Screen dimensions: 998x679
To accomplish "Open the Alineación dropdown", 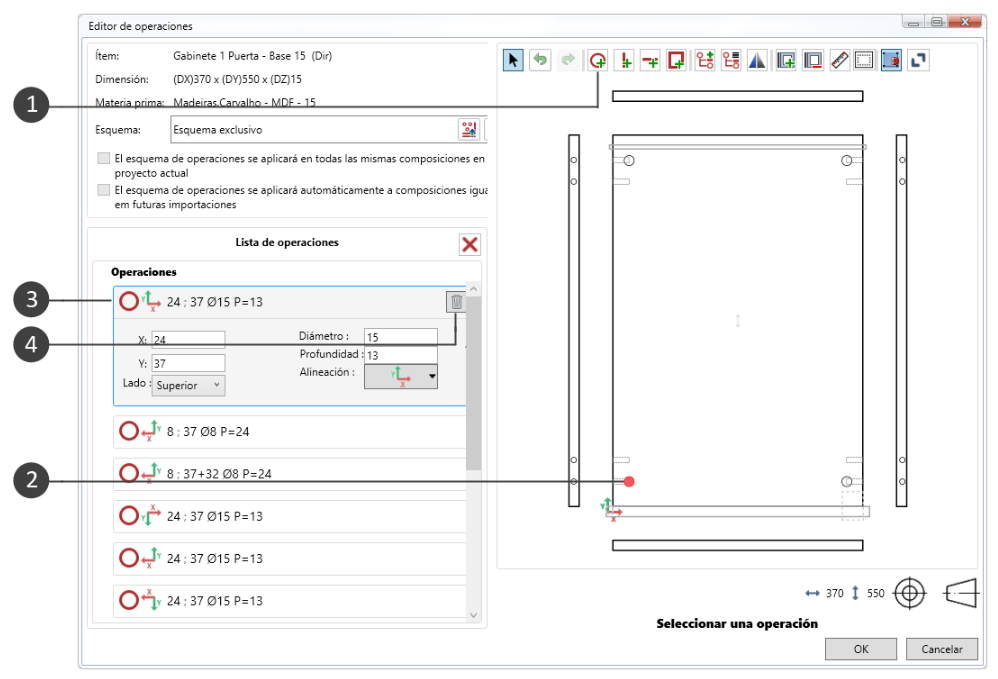I will pyautogui.click(x=400, y=375).
